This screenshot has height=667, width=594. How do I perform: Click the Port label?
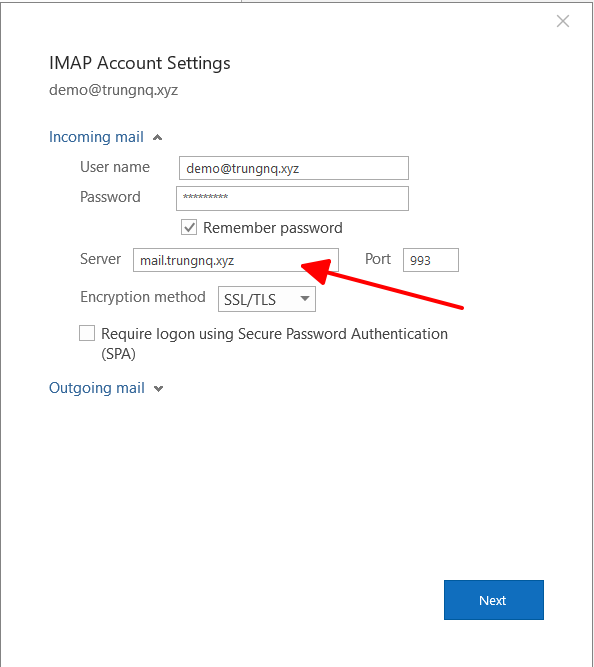tap(378, 259)
